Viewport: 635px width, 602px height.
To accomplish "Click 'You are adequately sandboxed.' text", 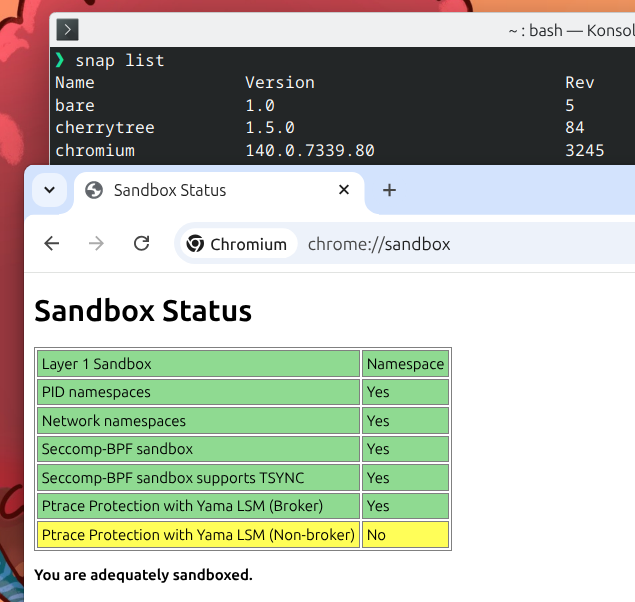I will tap(143, 575).
